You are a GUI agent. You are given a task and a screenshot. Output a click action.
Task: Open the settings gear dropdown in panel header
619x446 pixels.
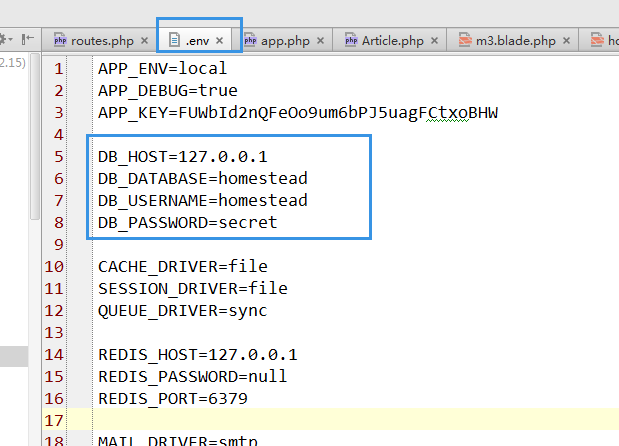(x=5, y=40)
